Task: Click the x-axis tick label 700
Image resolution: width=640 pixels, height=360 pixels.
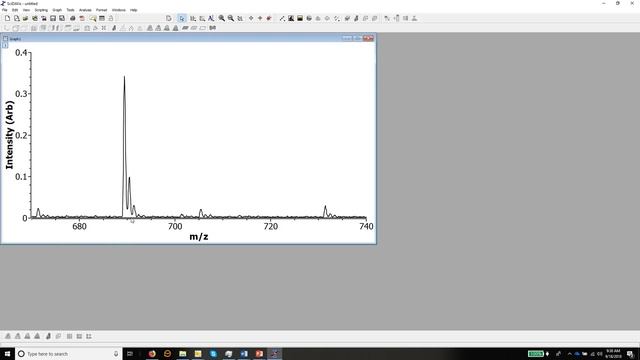Action: pyautogui.click(x=175, y=227)
